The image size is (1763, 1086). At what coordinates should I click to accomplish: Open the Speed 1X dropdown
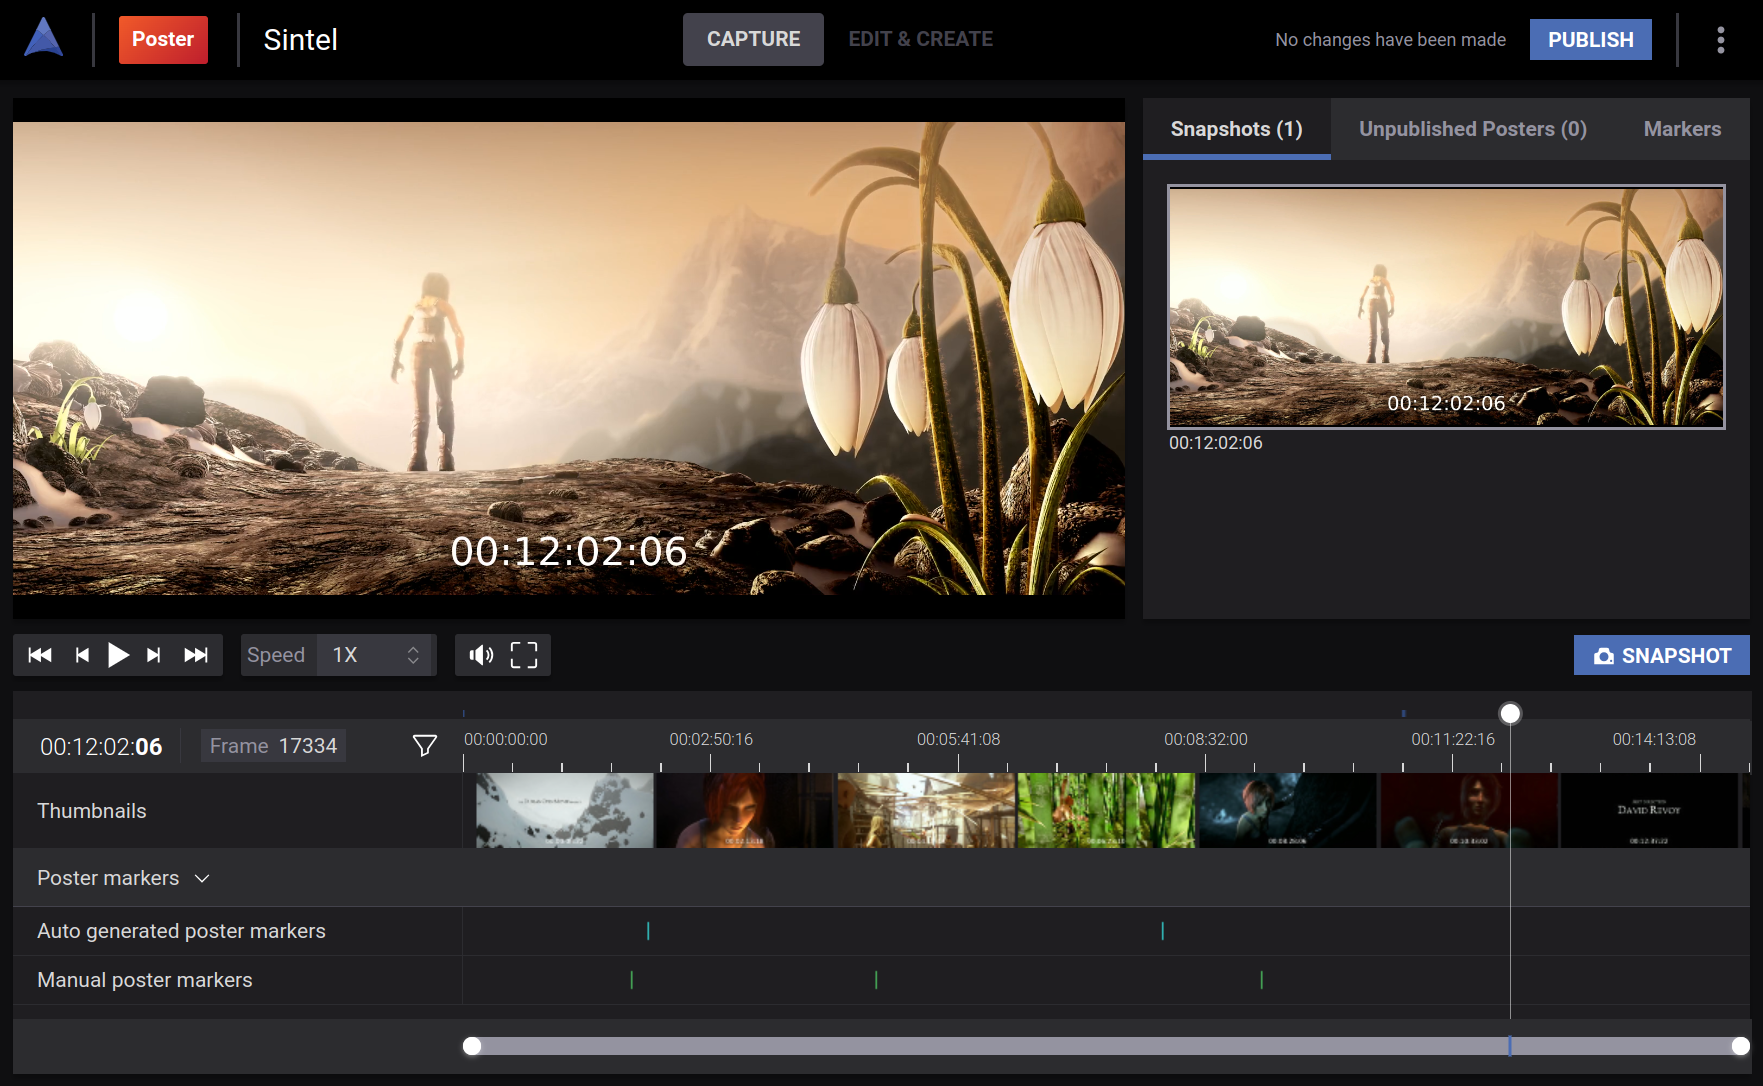(x=376, y=655)
